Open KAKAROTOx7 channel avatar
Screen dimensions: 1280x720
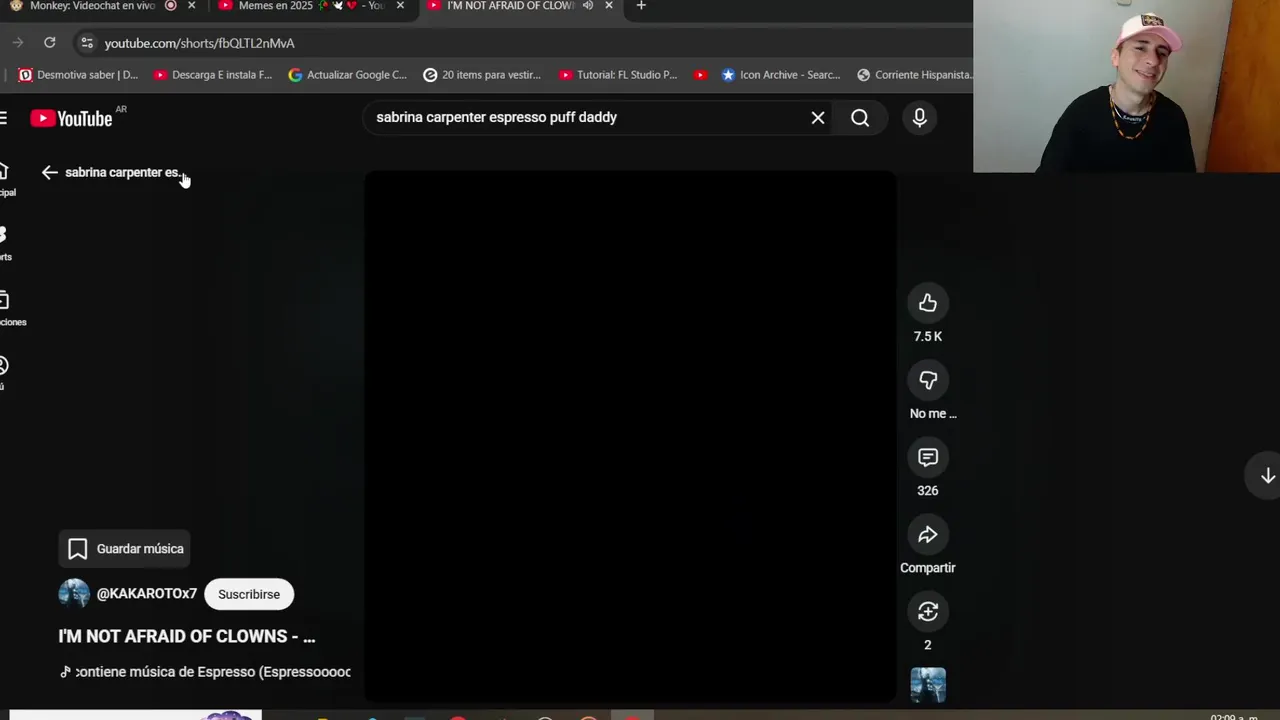pyautogui.click(x=74, y=594)
